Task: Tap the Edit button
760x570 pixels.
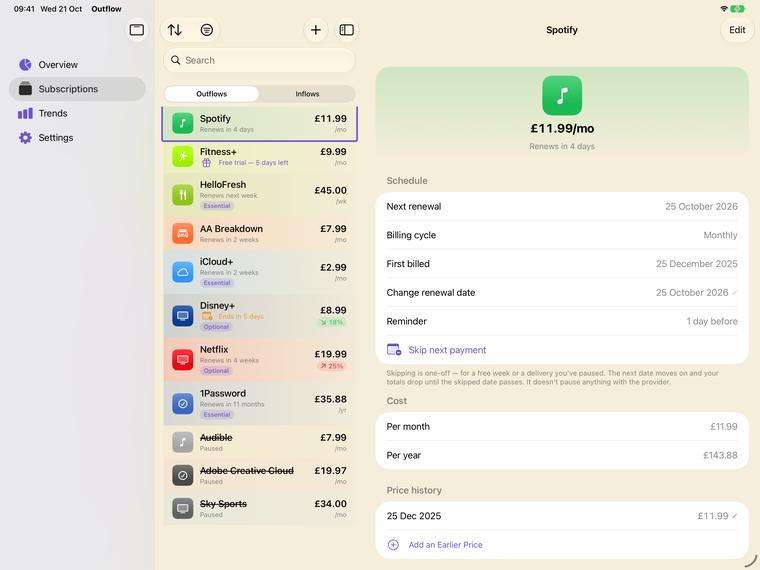Action: coord(737,30)
